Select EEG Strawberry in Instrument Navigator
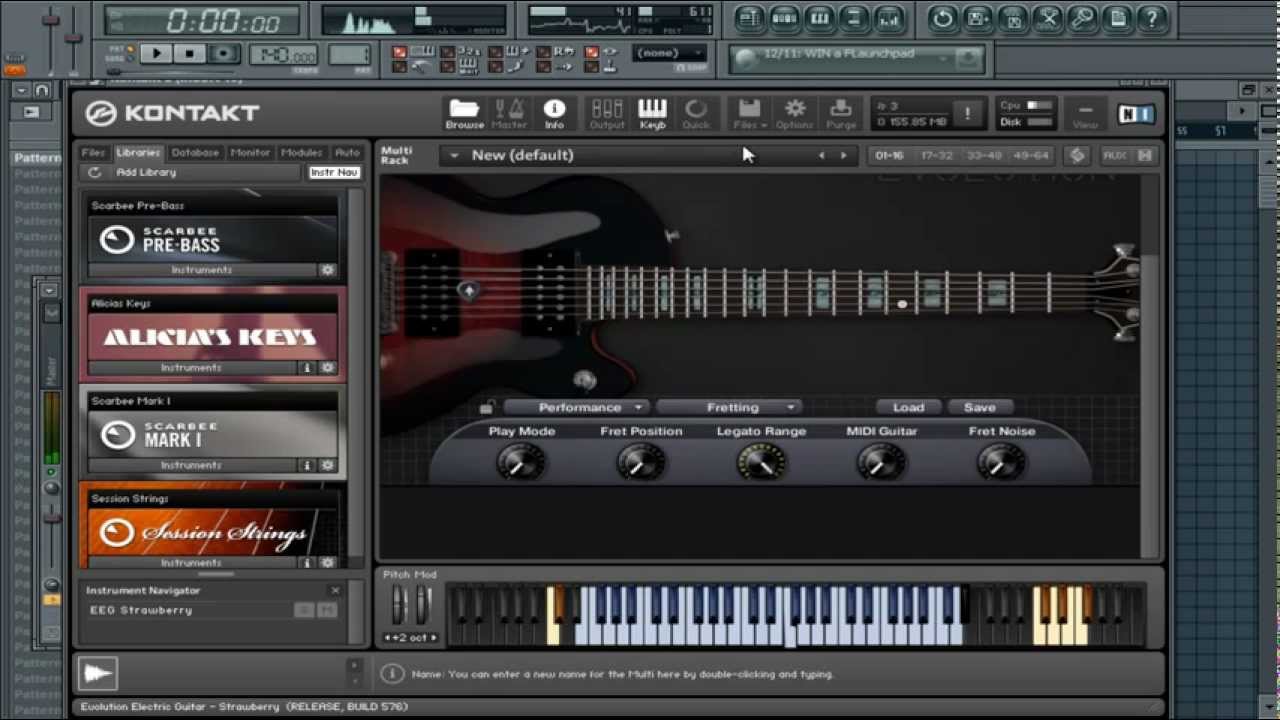 coord(141,610)
